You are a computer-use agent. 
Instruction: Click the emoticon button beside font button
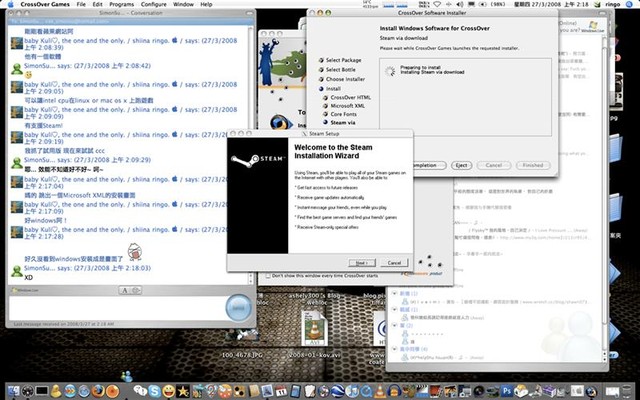136,290
